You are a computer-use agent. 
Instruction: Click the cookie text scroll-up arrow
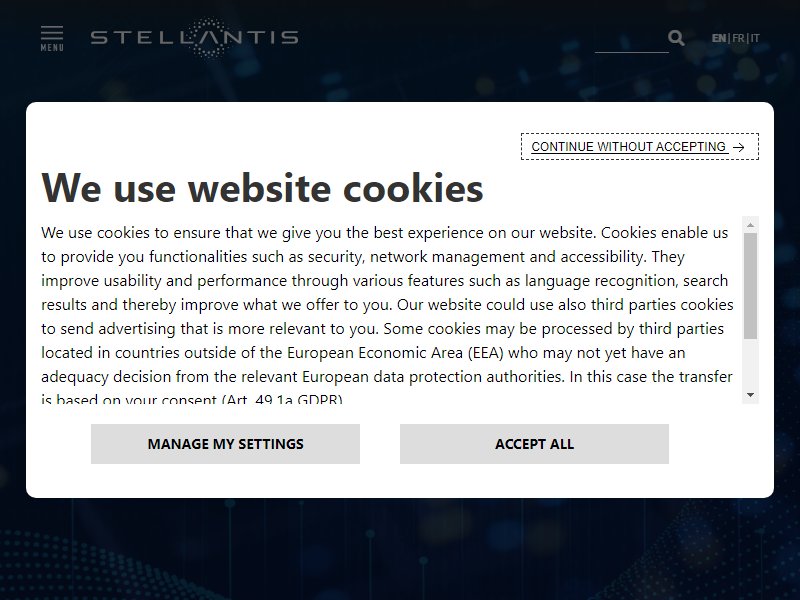click(x=750, y=224)
